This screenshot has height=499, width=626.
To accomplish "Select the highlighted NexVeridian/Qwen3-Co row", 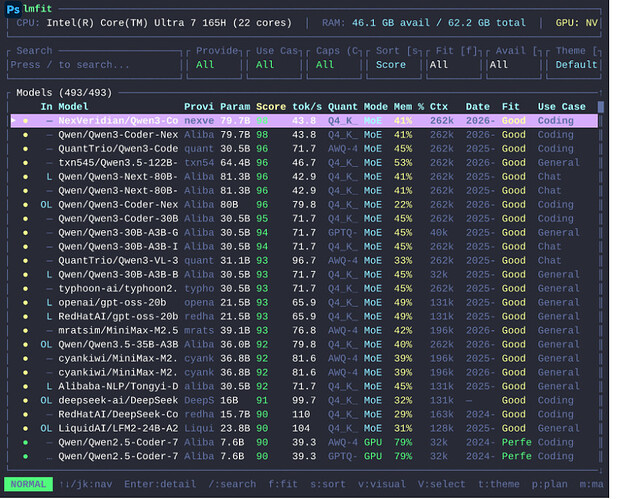I will pyautogui.click(x=304, y=121).
